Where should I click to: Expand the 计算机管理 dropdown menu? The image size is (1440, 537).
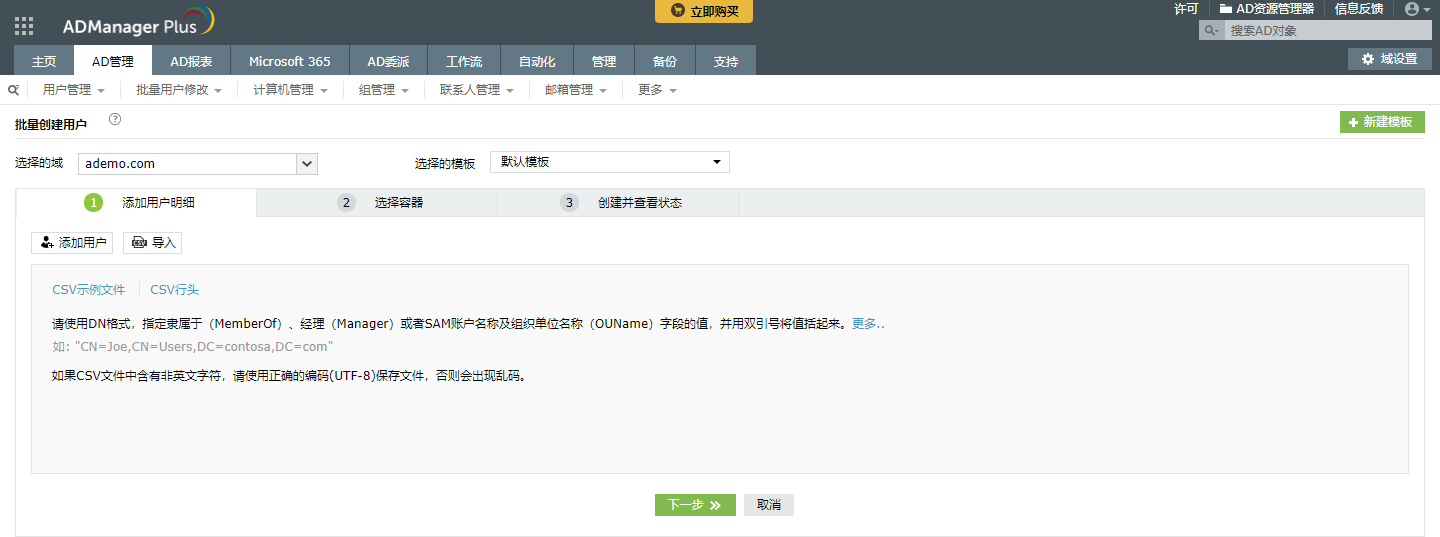pos(290,90)
